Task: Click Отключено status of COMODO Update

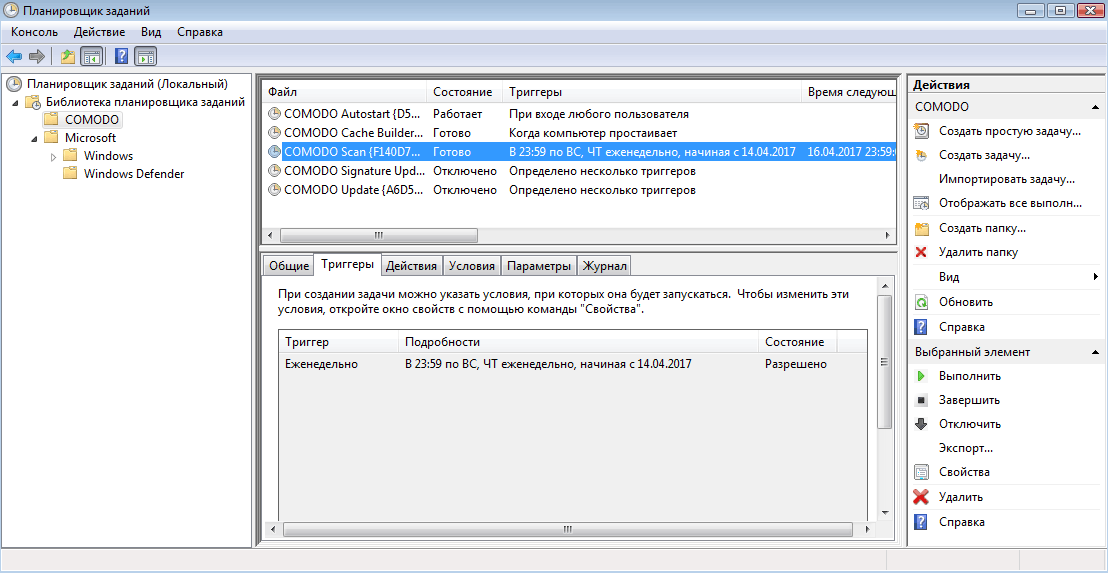Action: coord(465,190)
